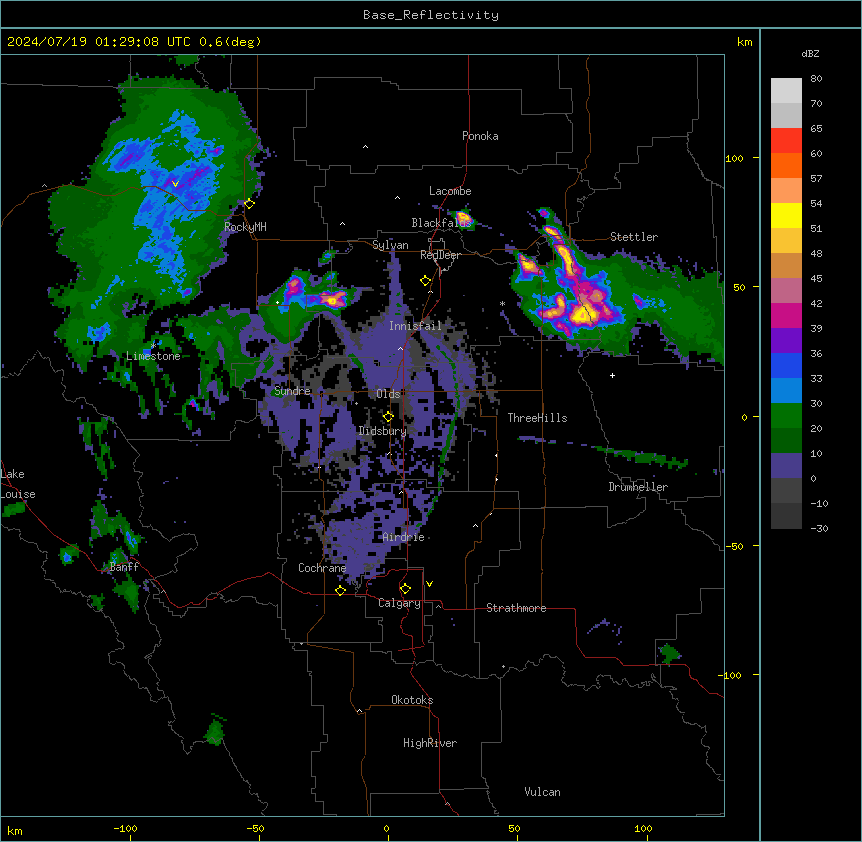The height and width of the screenshot is (842, 862).
Task: Click the 100 tick on right axis
Action: [734, 158]
